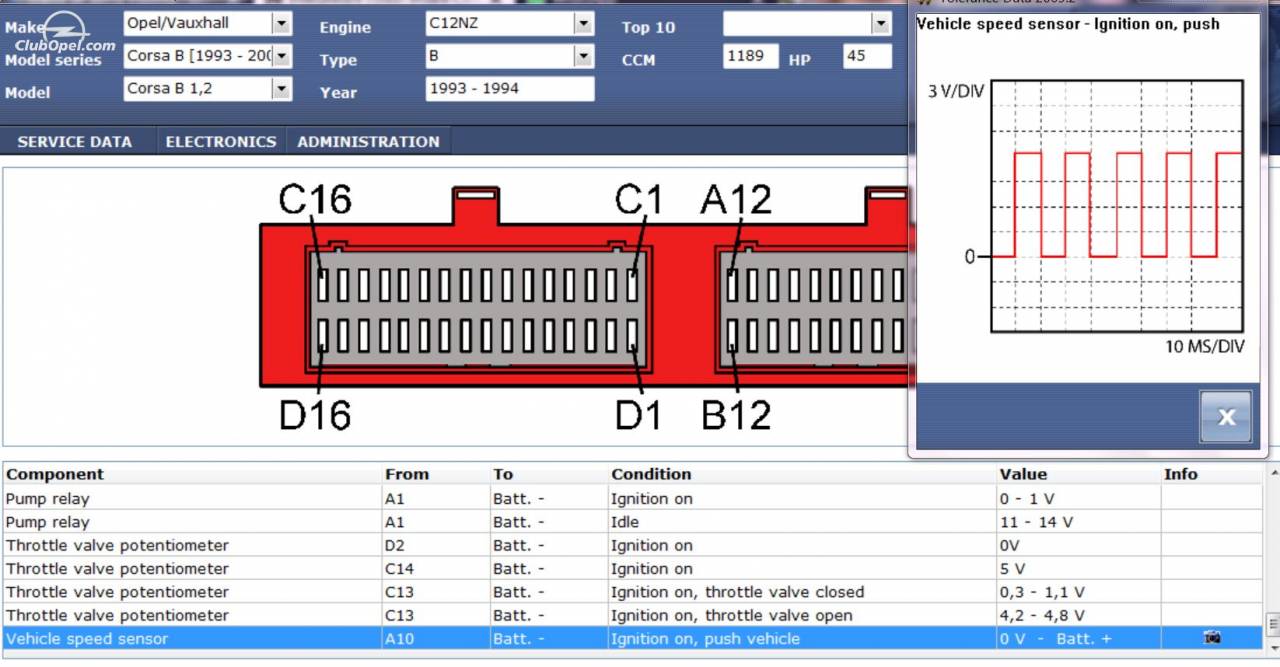Expand the Make dropdown arrow
This screenshot has height=667, width=1280.
(x=281, y=23)
